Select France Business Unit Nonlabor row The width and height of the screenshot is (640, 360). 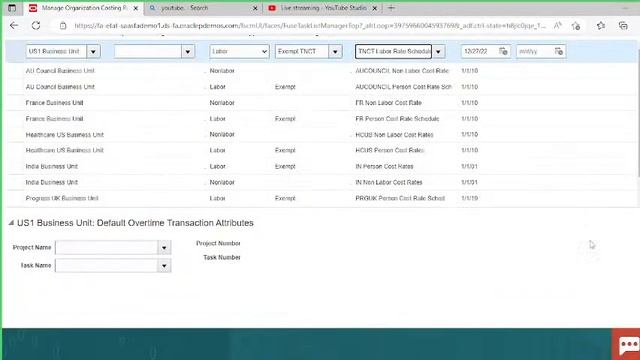(x=322, y=103)
